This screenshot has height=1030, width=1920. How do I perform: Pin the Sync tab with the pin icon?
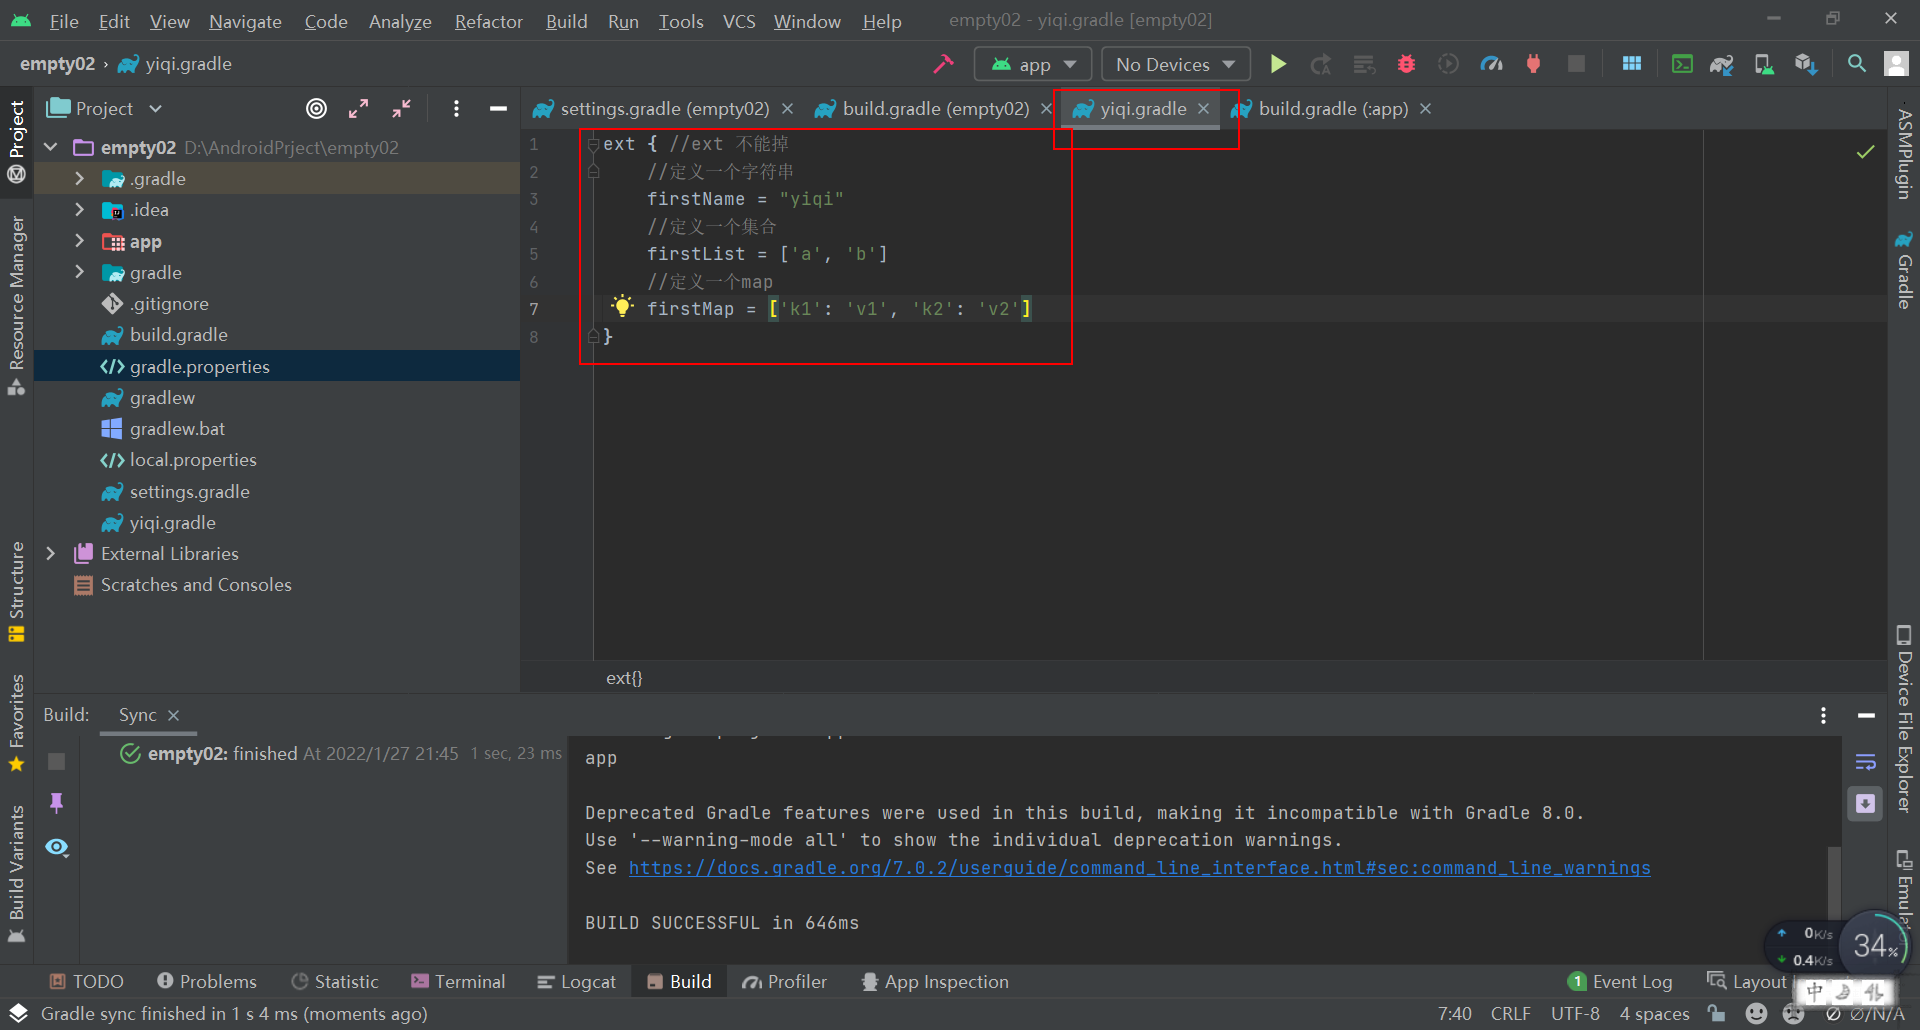(57, 803)
